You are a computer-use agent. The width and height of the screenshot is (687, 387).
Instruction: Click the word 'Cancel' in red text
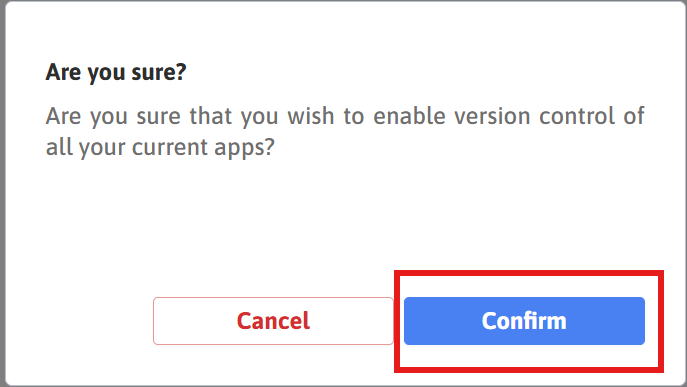tap(273, 321)
